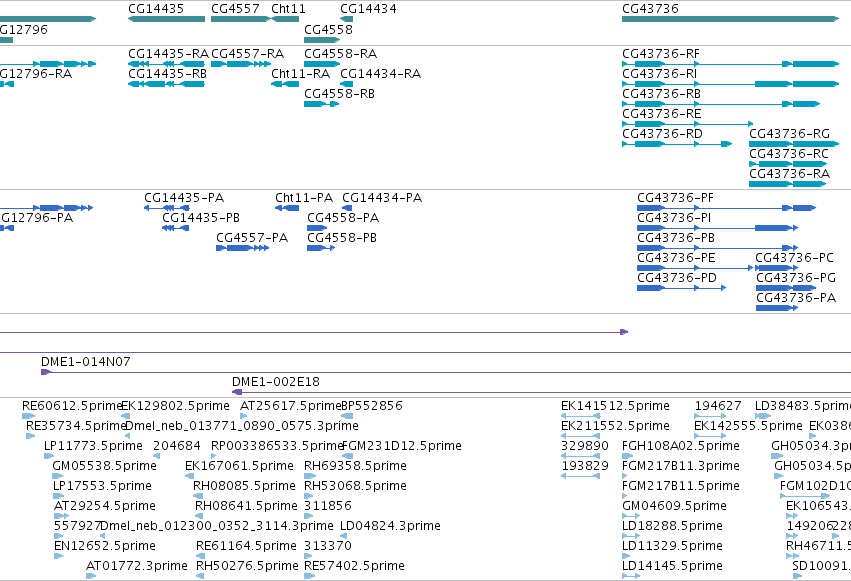Click protein CG43736-PI
The image size is (851, 581).
(x=674, y=218)
